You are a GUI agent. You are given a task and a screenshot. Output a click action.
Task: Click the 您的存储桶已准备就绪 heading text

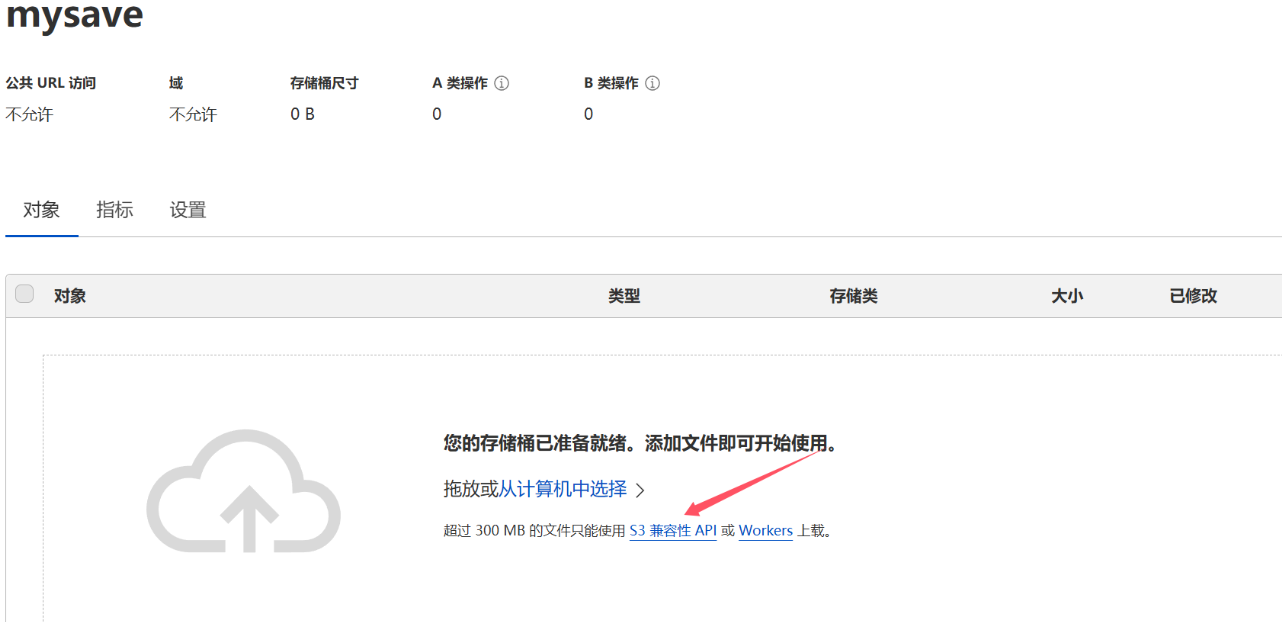click(640, 444)
